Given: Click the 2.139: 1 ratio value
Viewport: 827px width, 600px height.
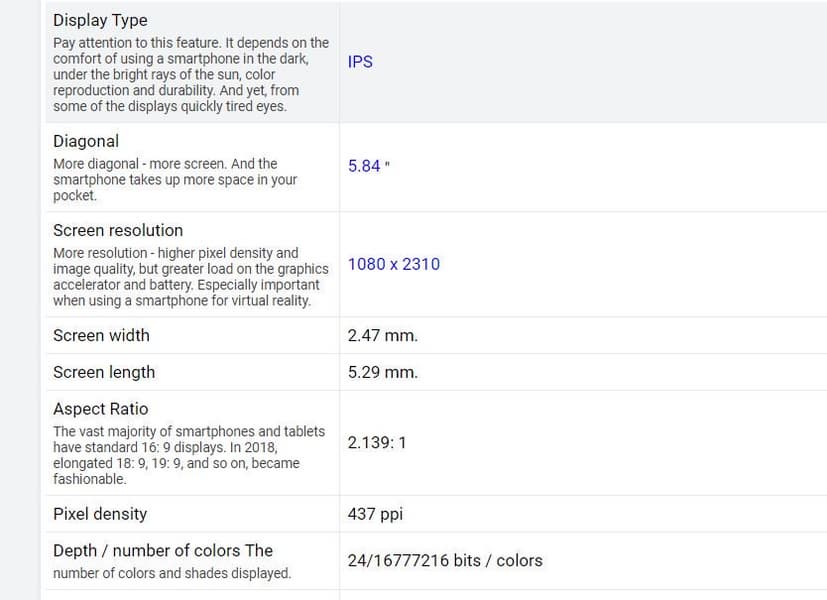Looking at the screenshot, I should tap(377, 443).
